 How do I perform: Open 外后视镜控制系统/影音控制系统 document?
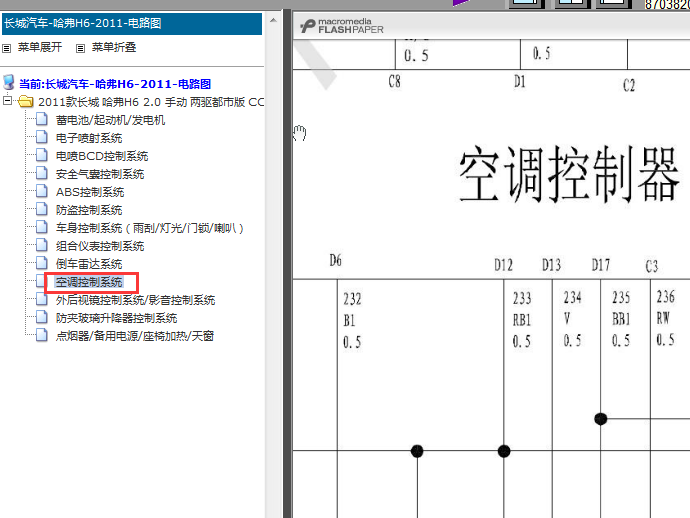(x=135, y=300)
